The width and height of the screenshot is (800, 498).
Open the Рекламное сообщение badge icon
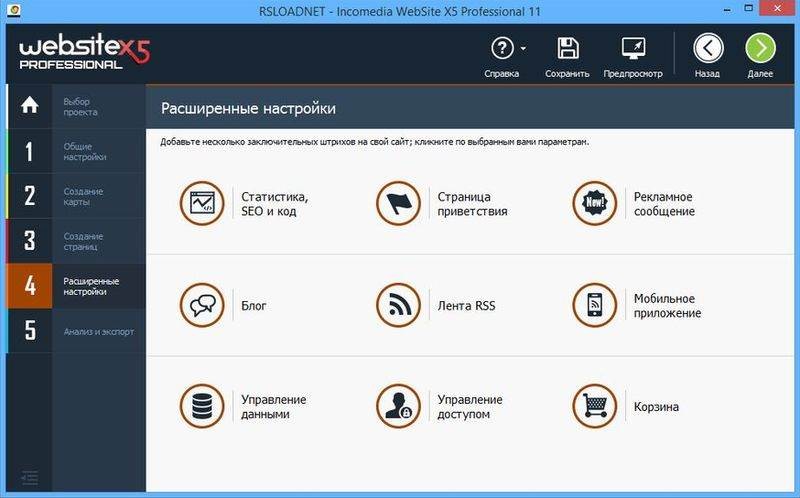pyautogui.click(x=594, y=204)
